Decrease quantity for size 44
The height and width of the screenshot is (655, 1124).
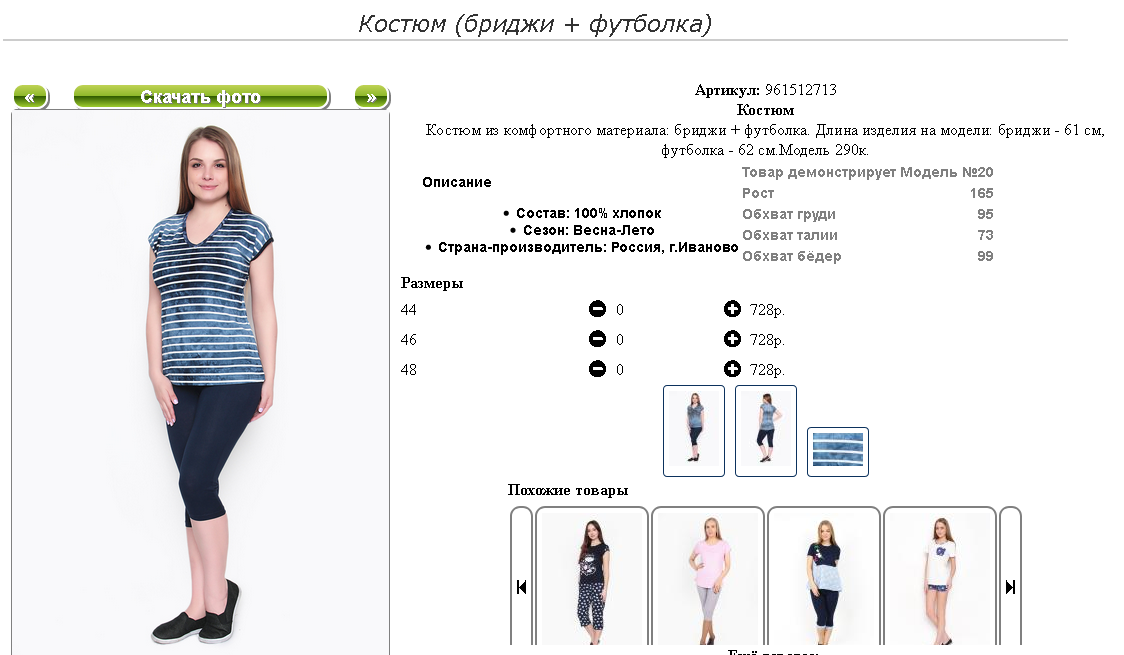pos(597,309)
